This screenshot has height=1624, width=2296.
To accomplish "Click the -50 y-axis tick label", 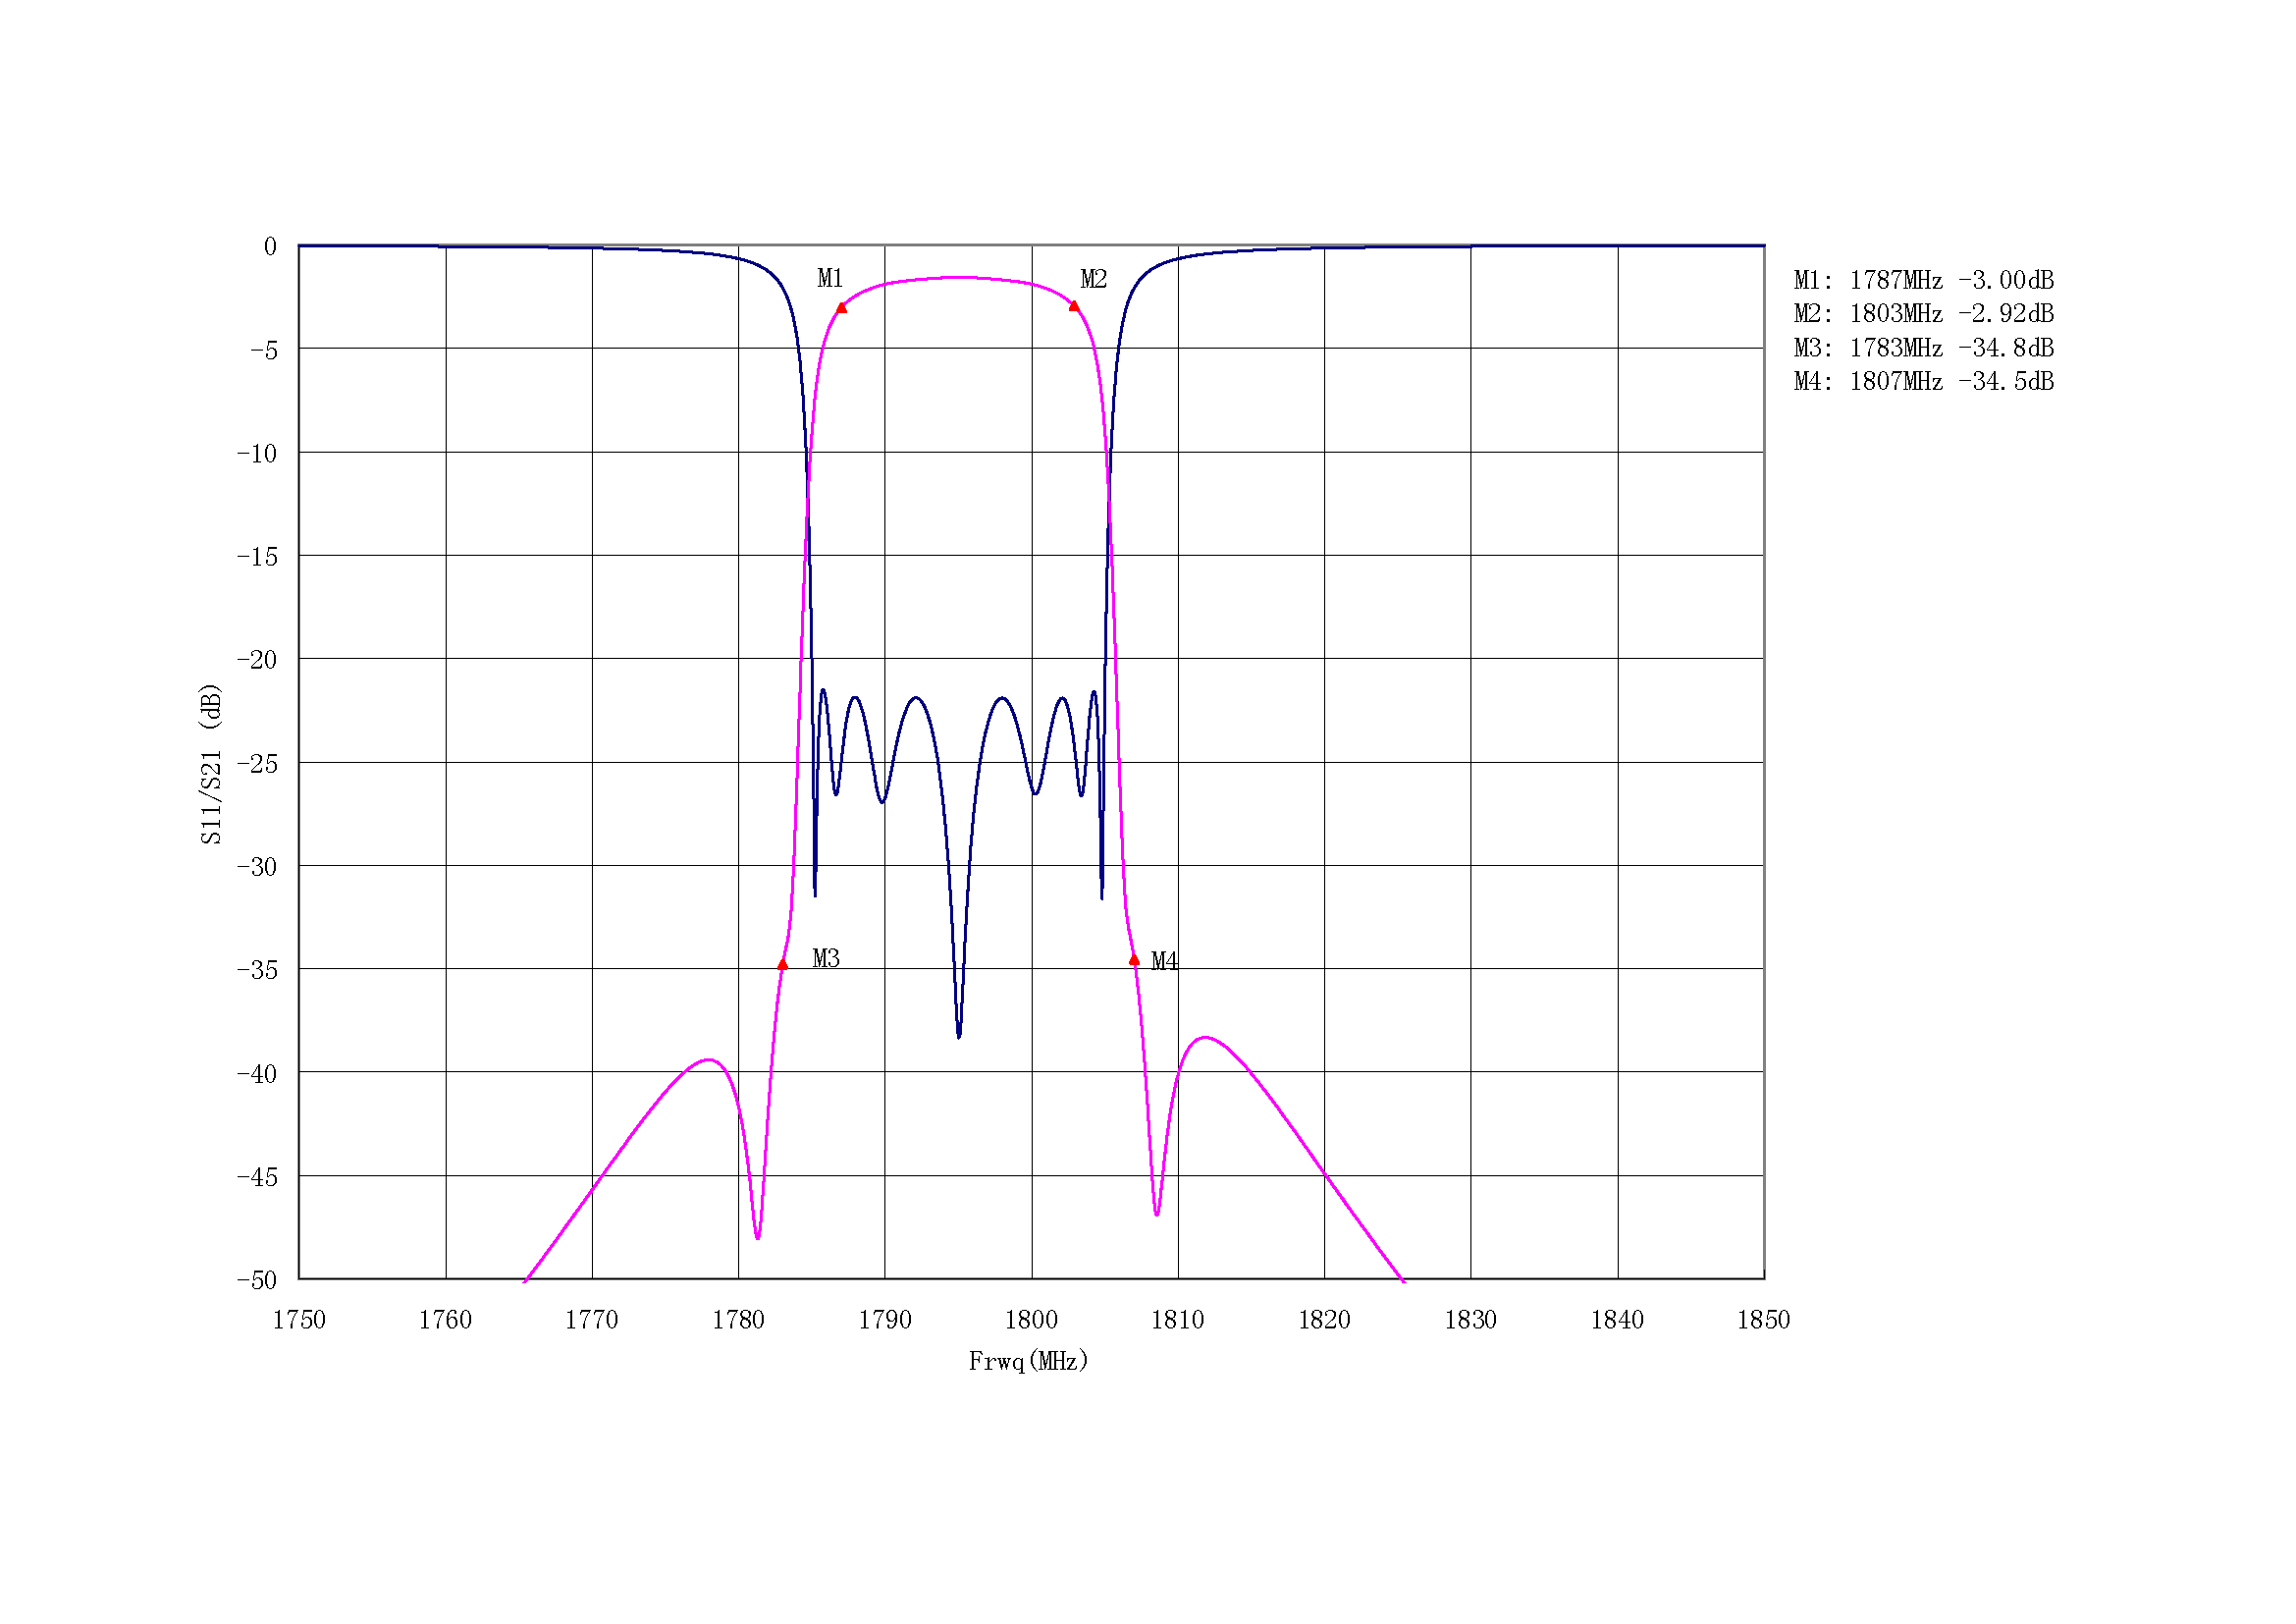I will click(x=257, y=1280).
